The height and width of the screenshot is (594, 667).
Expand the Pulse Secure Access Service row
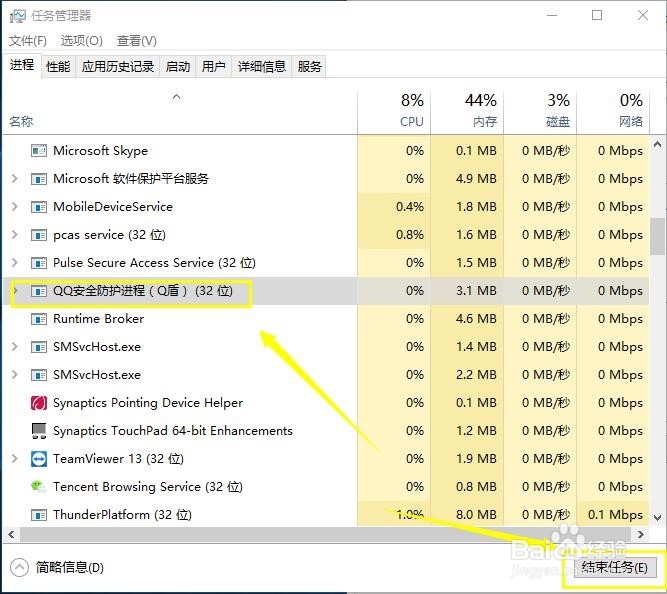pos(15,263)
